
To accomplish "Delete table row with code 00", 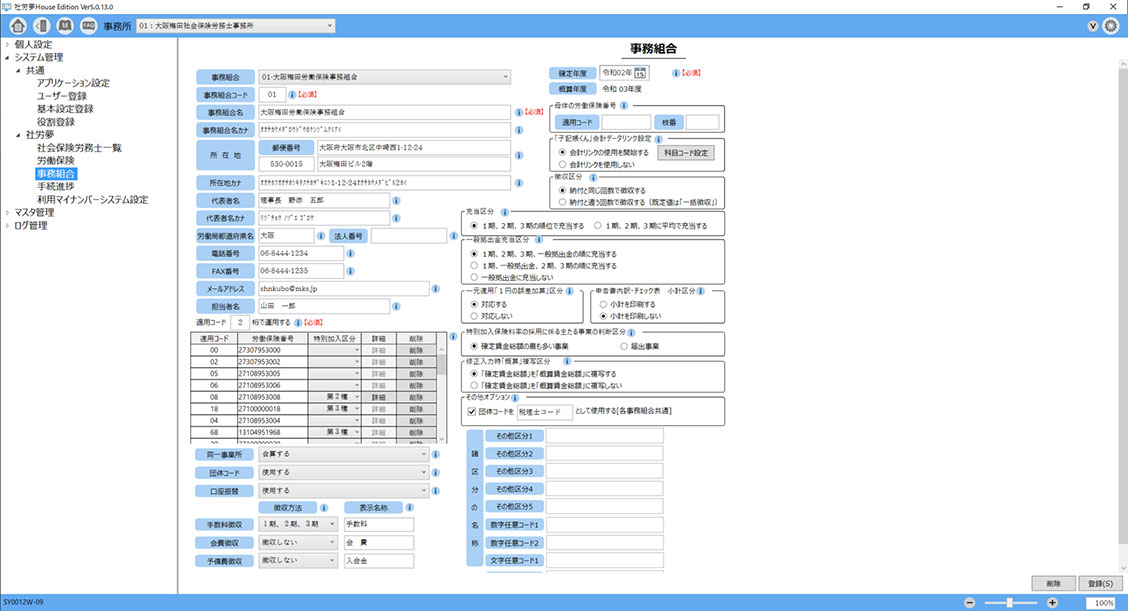I will click(416, 350).
